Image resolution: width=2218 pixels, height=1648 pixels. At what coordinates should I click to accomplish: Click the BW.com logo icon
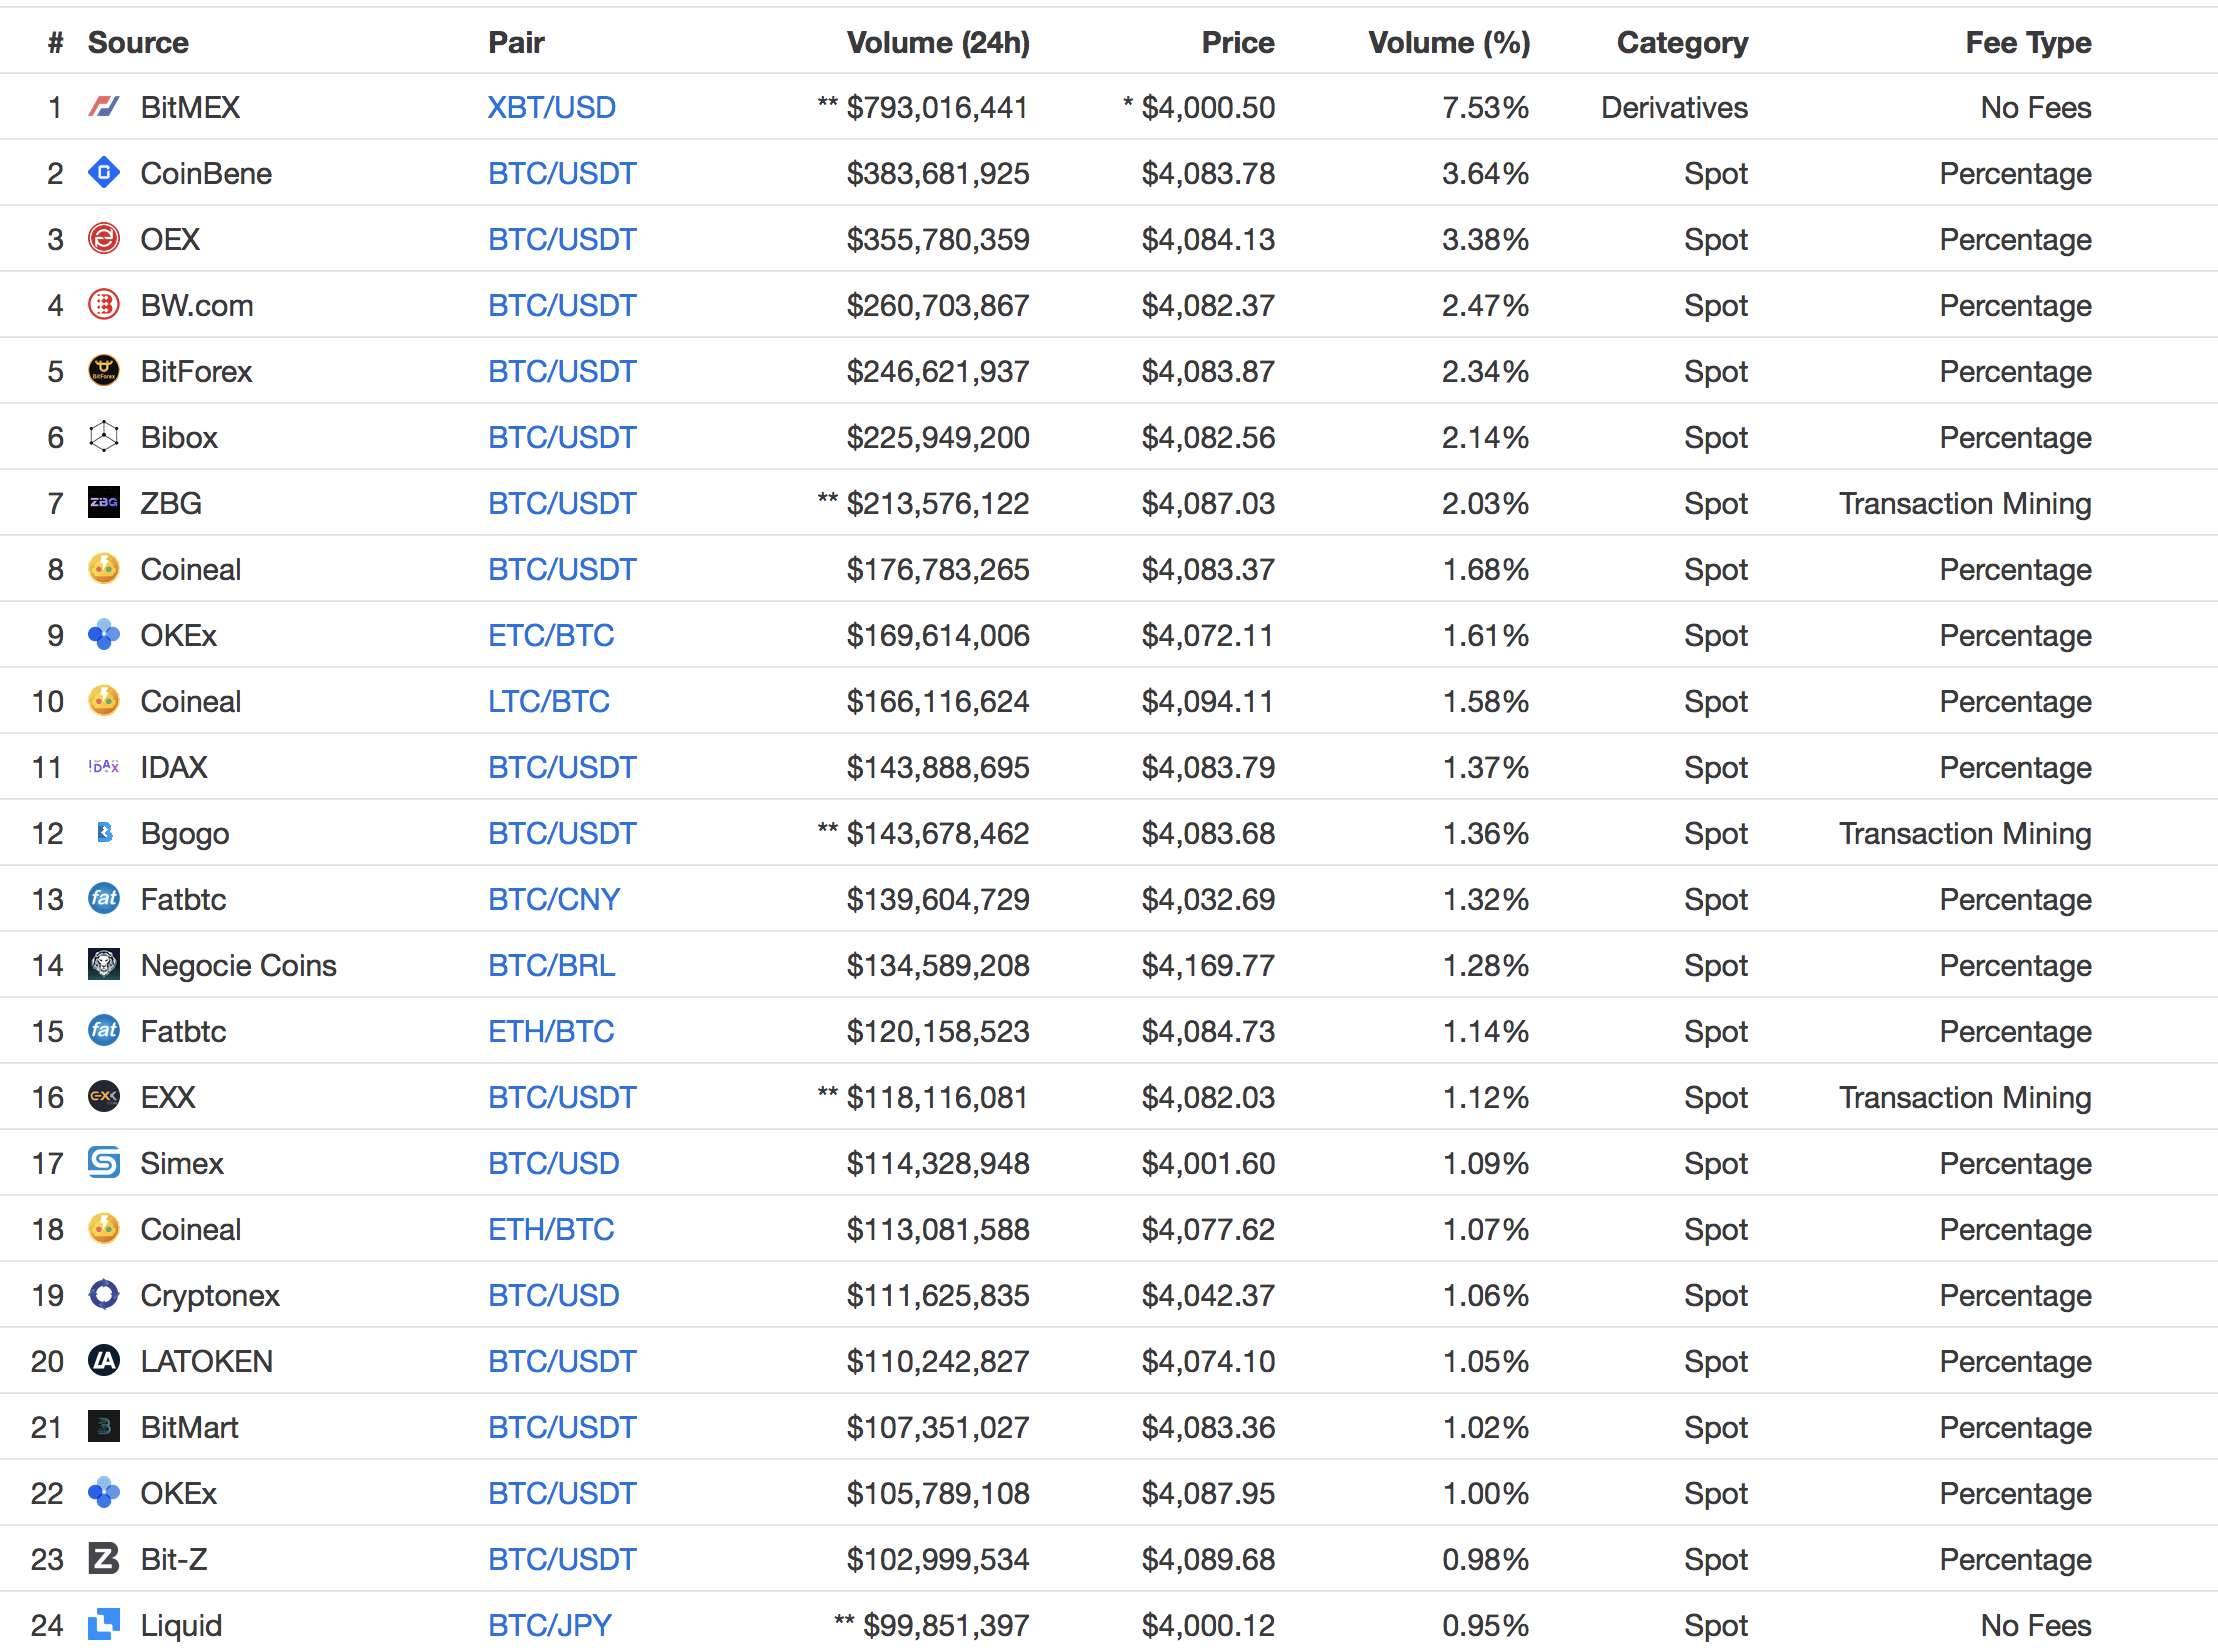[104, 304]
